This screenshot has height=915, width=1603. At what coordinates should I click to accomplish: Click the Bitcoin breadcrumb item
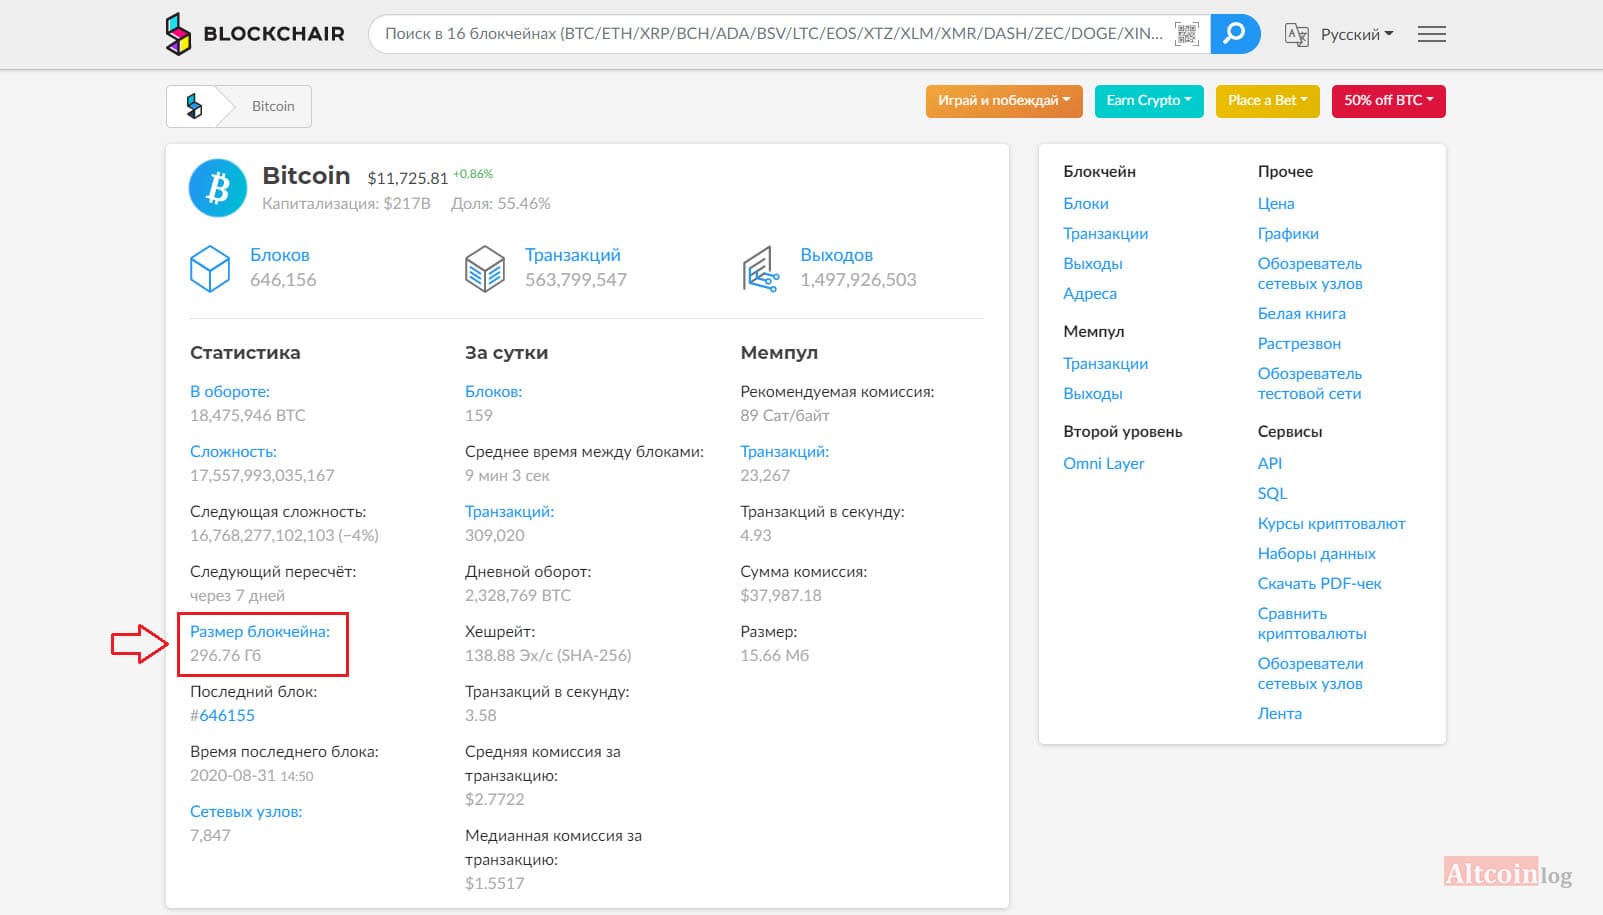[273, 106]
